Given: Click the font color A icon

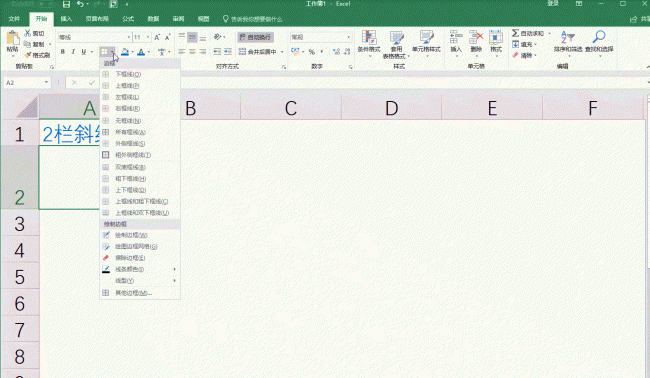Looking at the screenshot, I should pyautogui.click(x=141, y=52).
